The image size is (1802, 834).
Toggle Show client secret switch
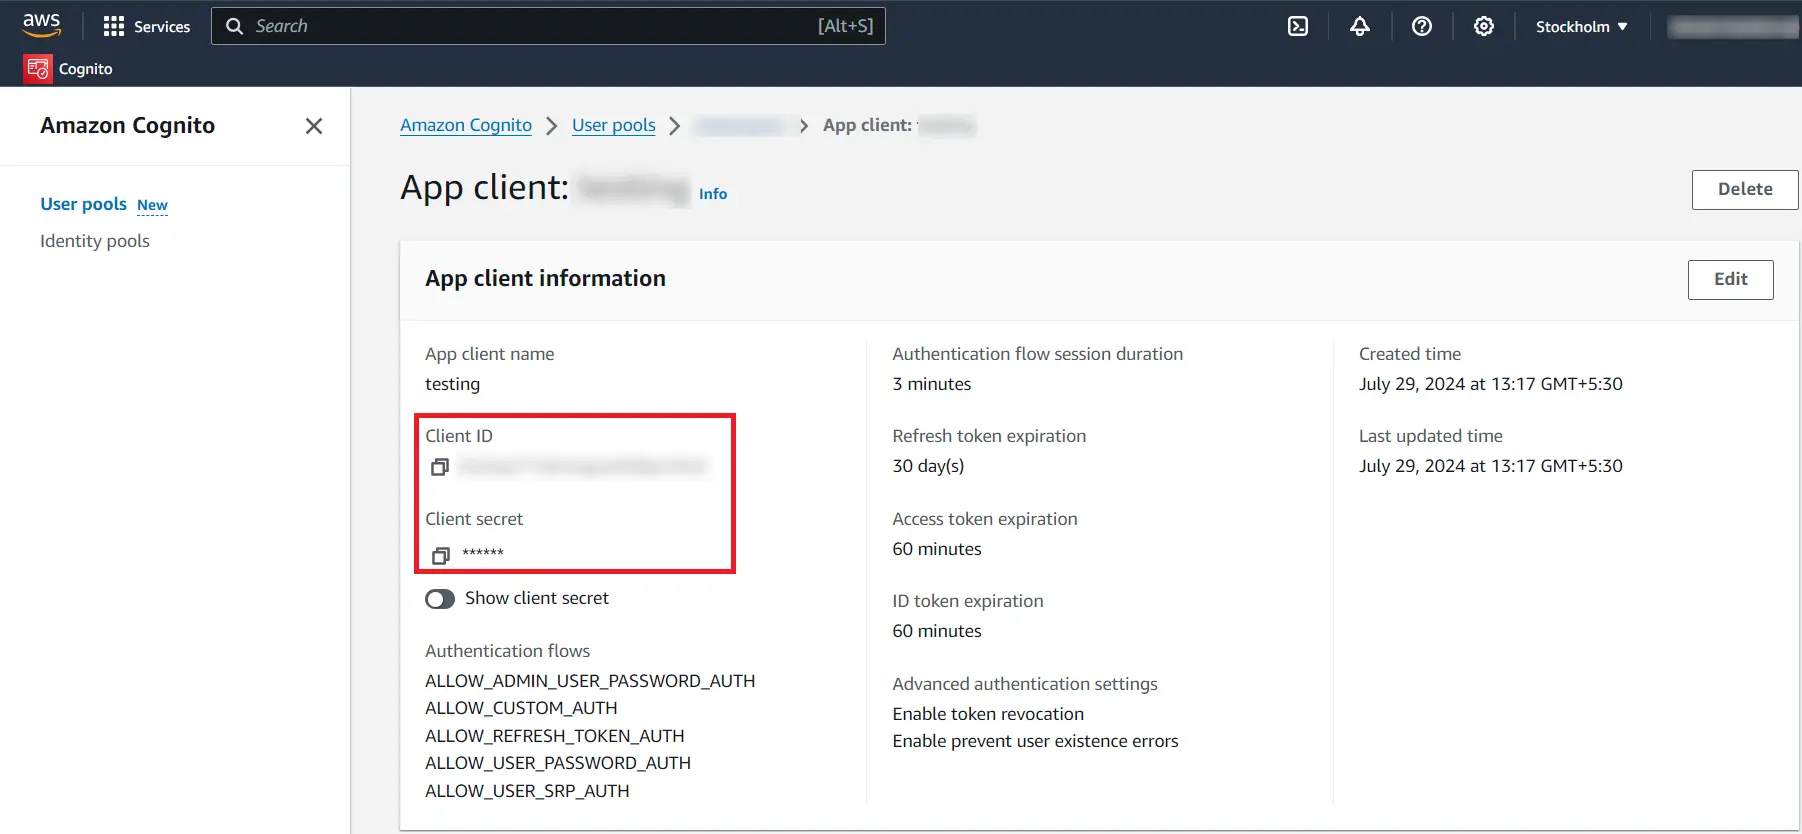(x=440, y=599)
